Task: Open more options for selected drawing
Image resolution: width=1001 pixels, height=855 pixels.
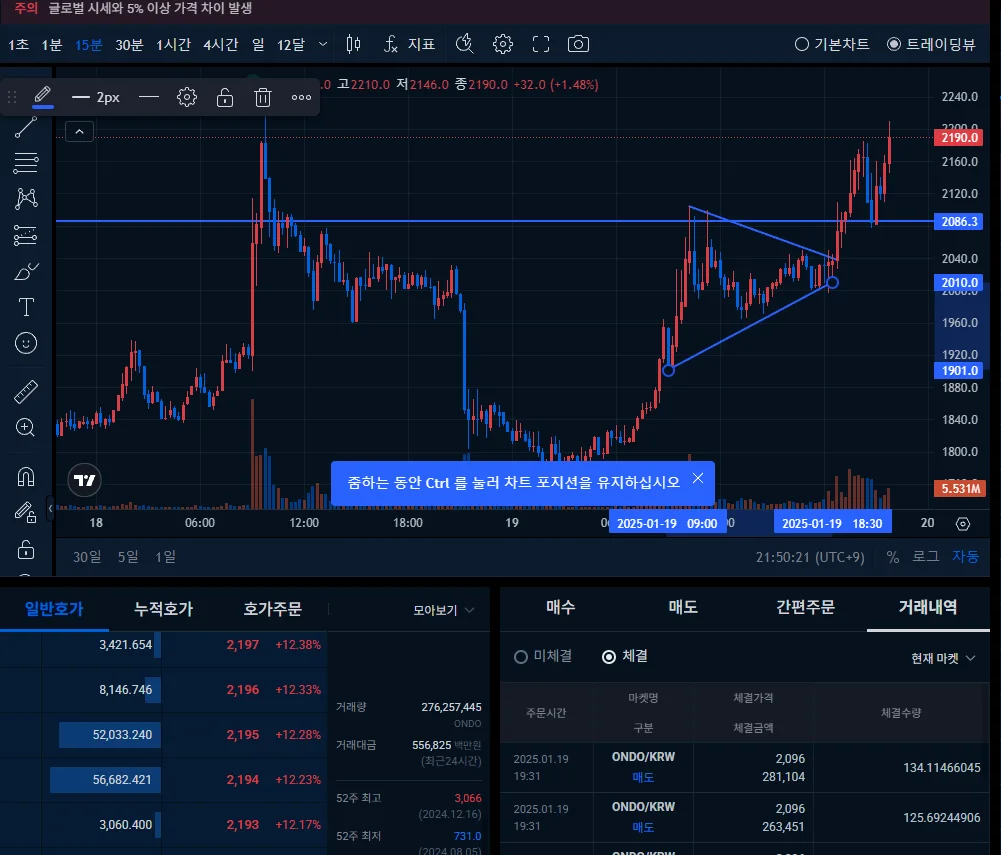Action: tap(301, 97)
